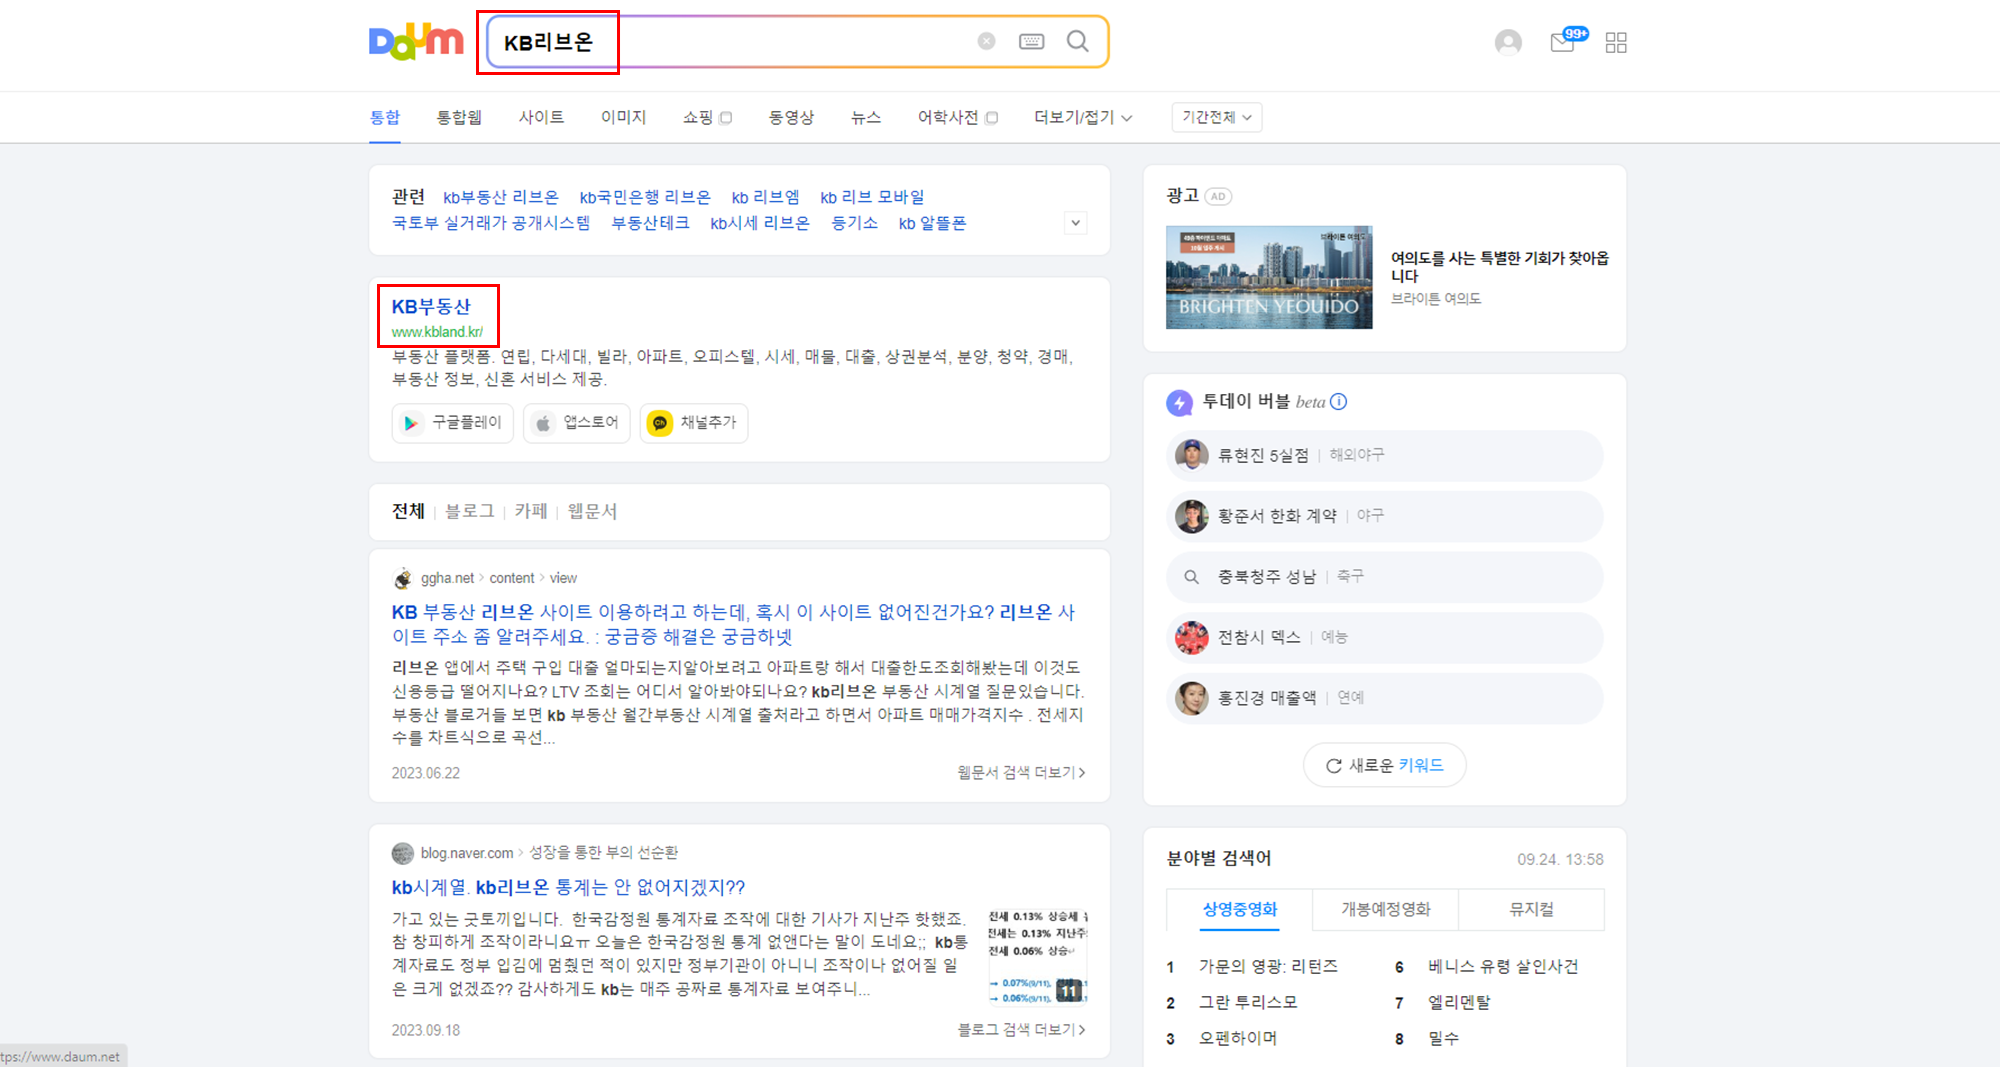Click the magnifier search icon
This screenshot has width=2000, height=1067.
coord(1077,41)
